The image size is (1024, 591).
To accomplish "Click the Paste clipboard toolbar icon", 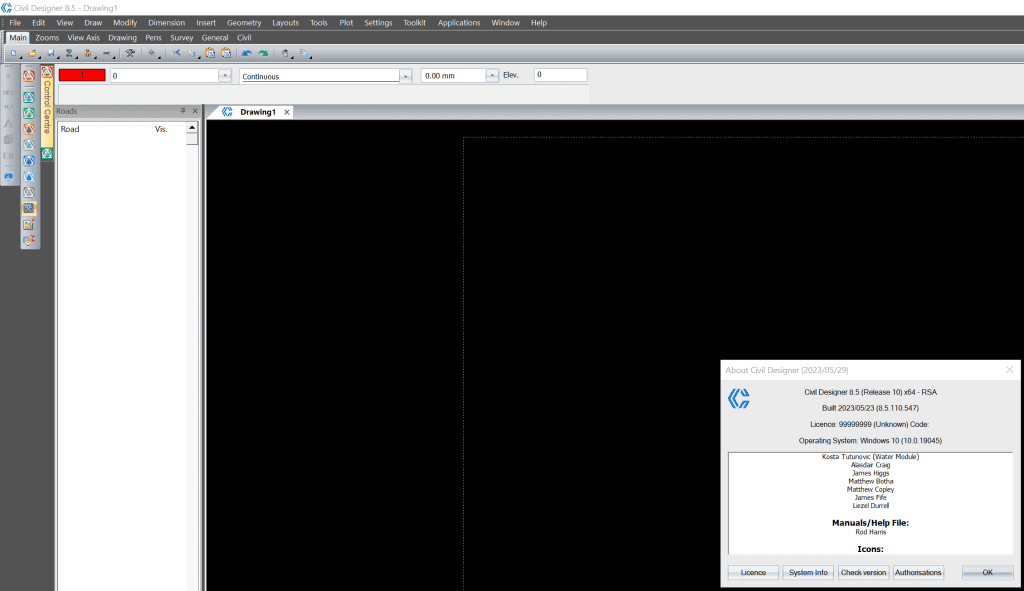I will pos(211,54).
